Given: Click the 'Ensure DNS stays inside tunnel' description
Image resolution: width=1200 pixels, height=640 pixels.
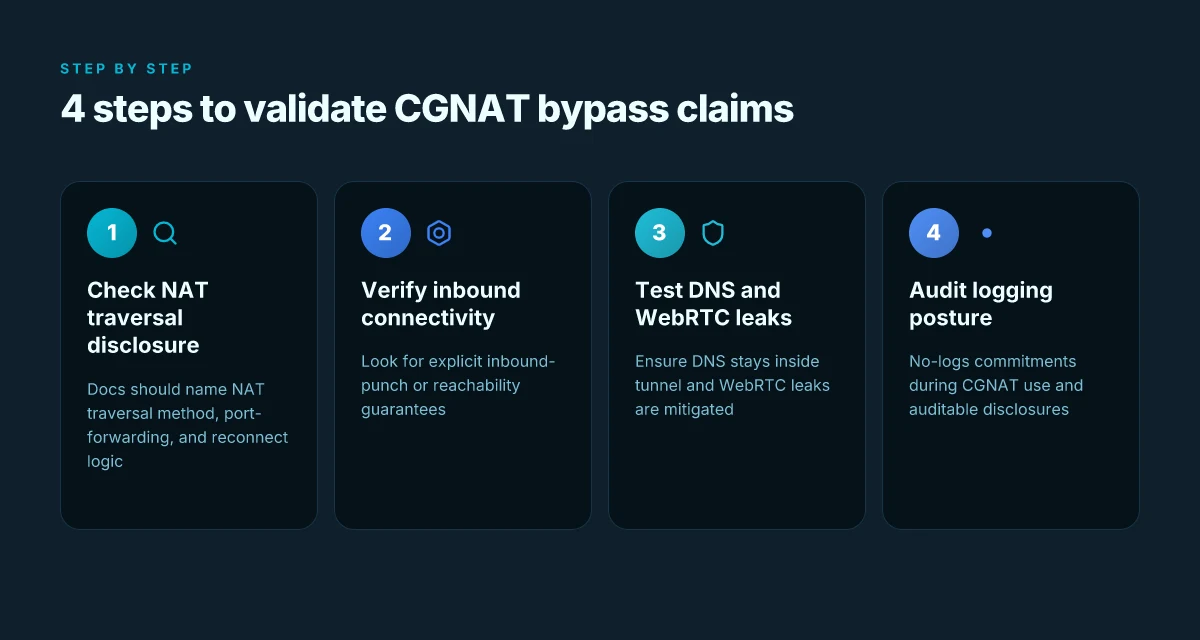Looking at the screenshot, I should pyautogui.click(x=733, y=385).
